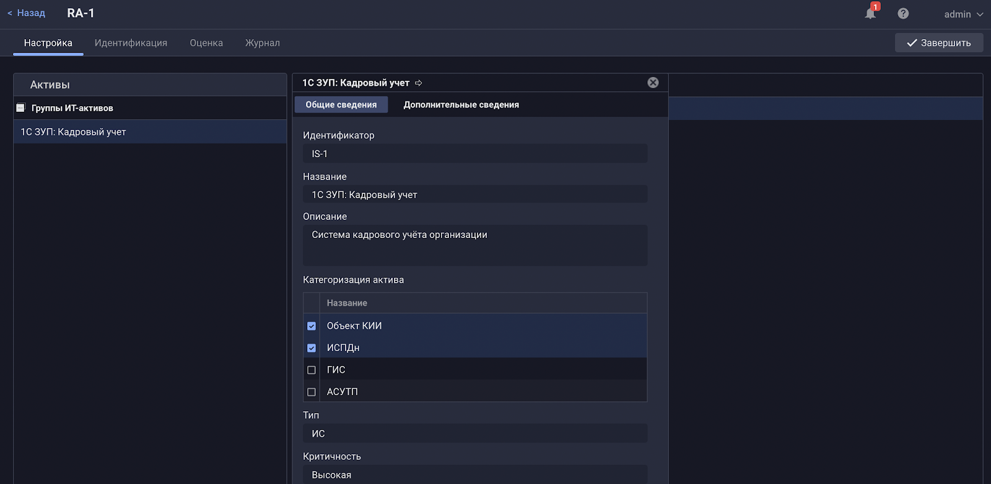Click the Критичность field showing Высокая
This screenshot has width=991, height=484.
tap(475, 475)
